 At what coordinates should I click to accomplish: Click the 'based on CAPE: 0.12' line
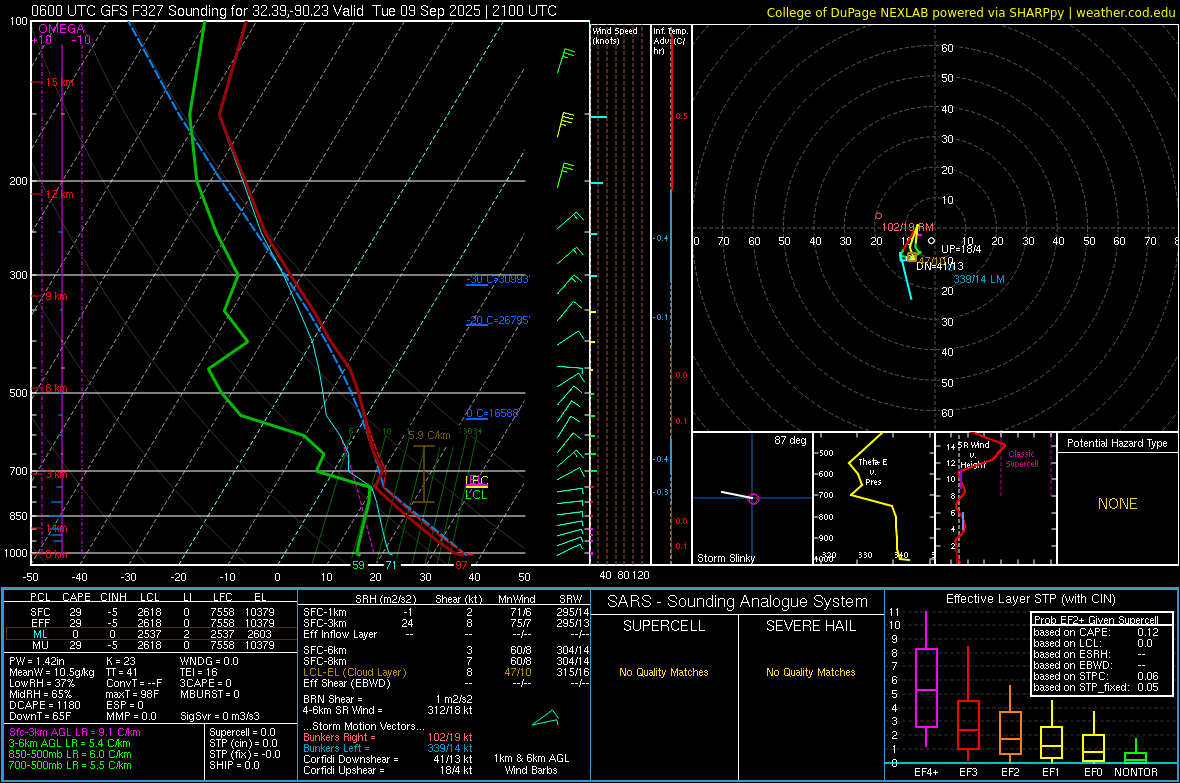[x=1096, y=632]
